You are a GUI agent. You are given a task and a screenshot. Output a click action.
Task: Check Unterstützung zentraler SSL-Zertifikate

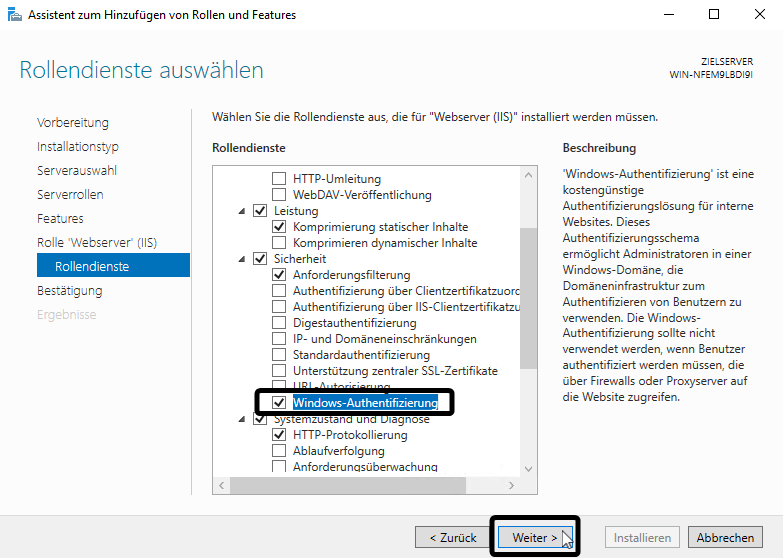point(279,371)
